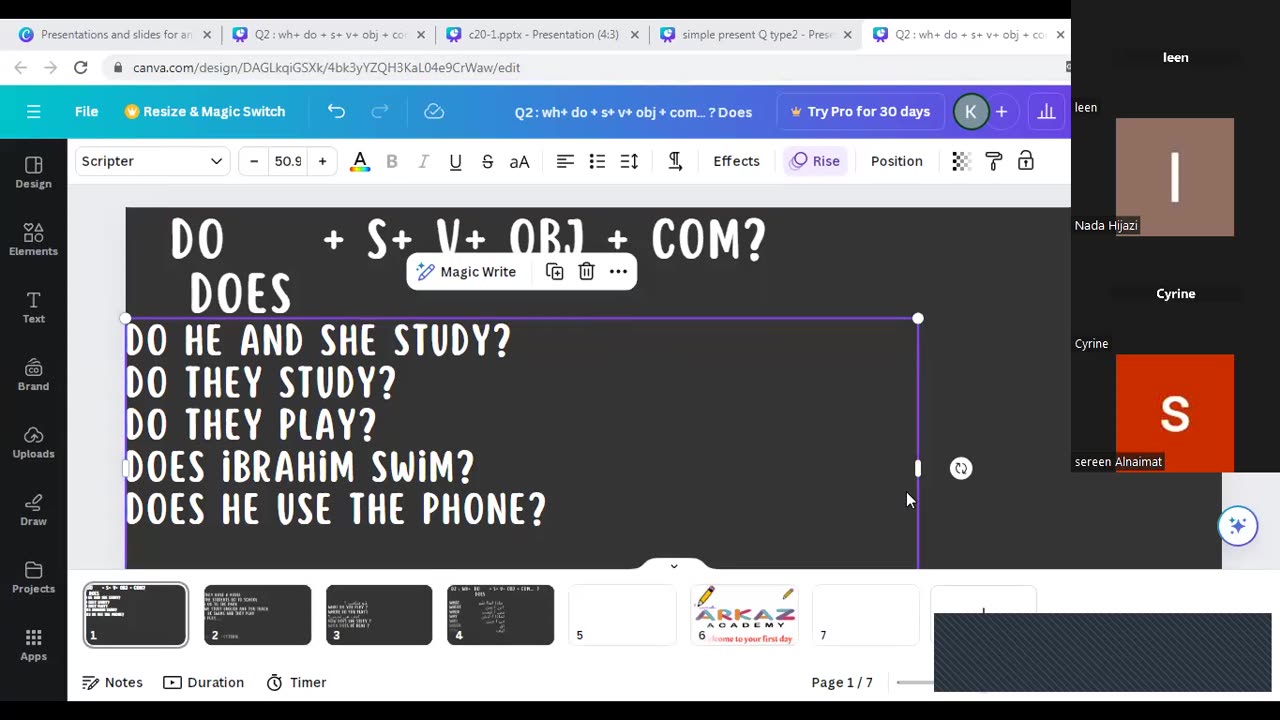This screenshot has width=1280, height=720.
Task: Increase font size with plus button
Action: click(322, 161)
